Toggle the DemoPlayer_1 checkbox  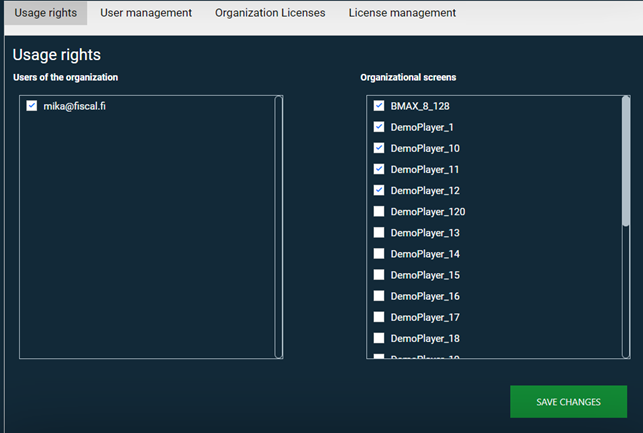pos(379,127)
